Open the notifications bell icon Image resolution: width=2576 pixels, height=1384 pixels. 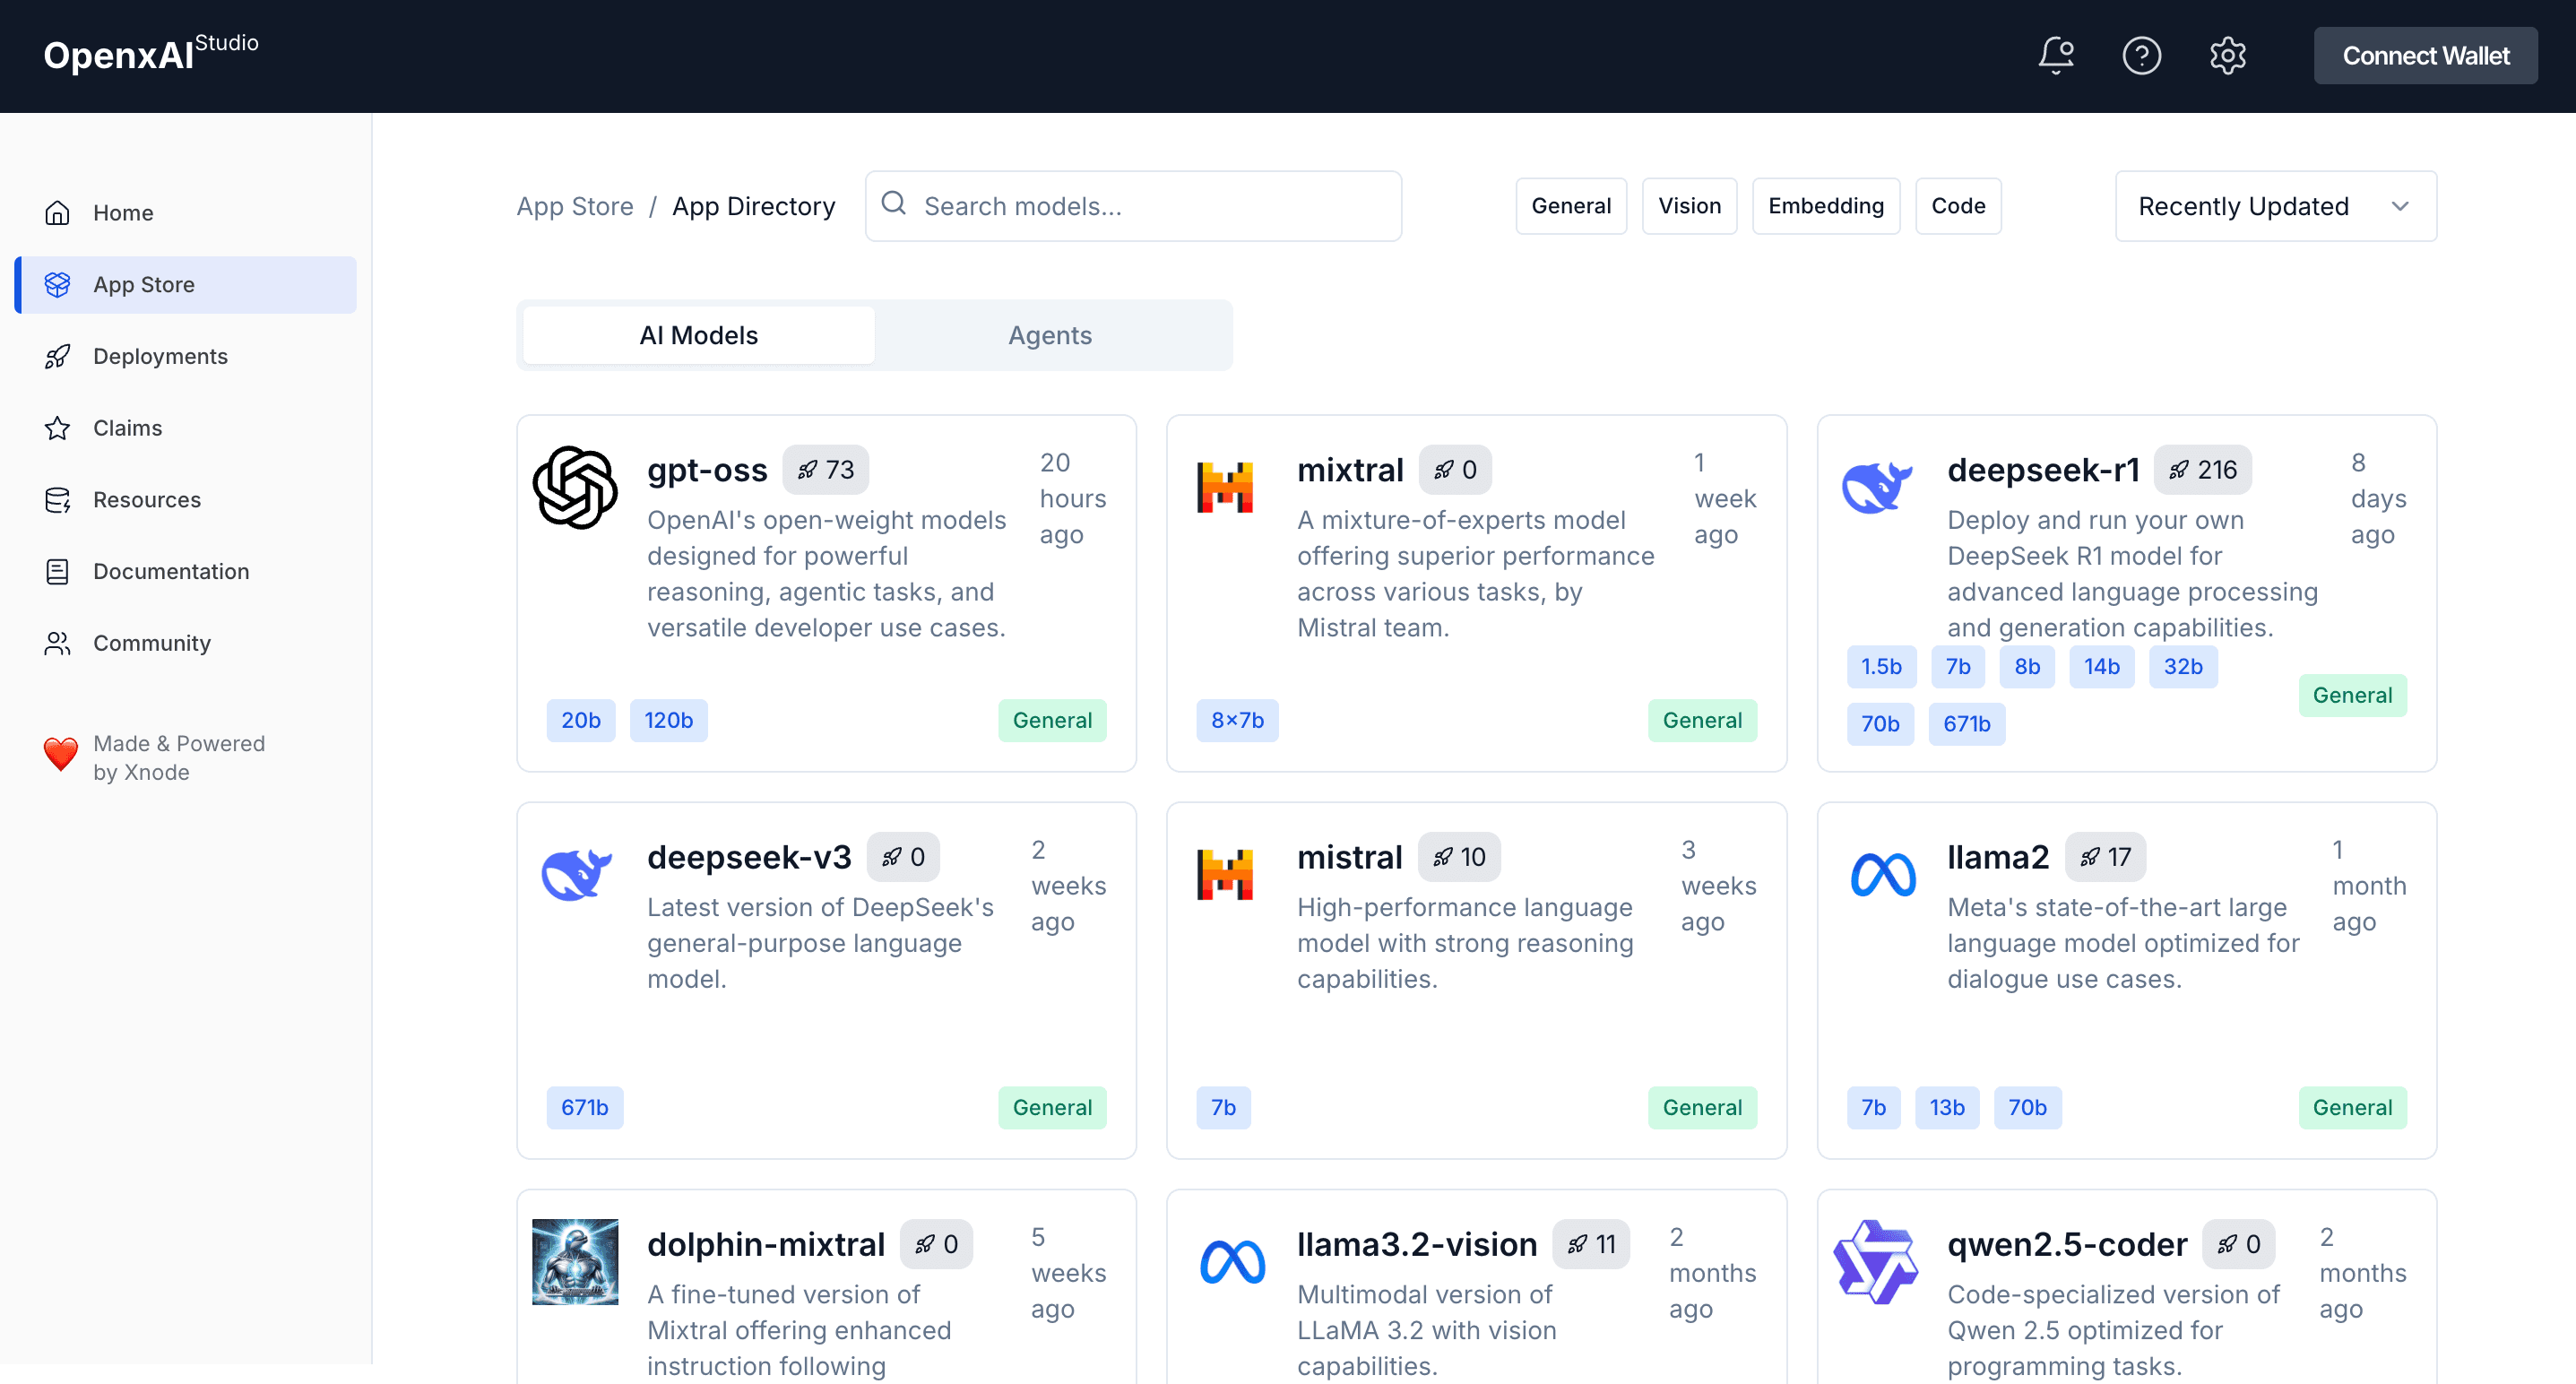(2056, 55)
